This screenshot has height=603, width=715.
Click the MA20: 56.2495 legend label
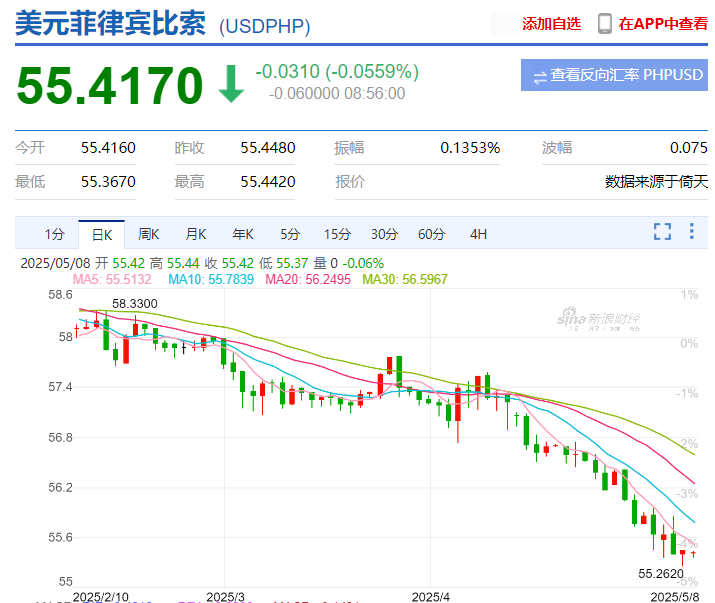[308, 279]
